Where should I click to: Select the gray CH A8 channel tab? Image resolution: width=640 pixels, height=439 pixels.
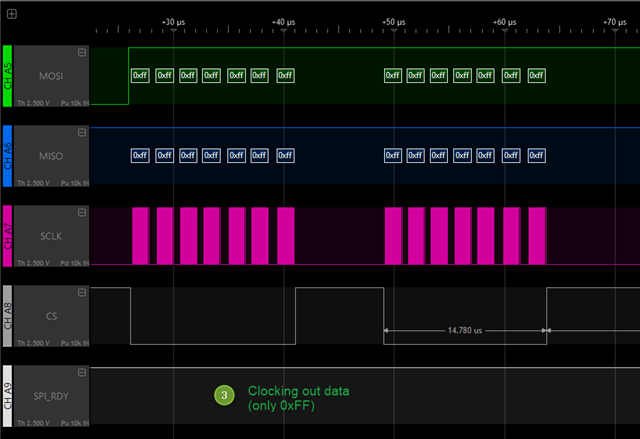7,316
